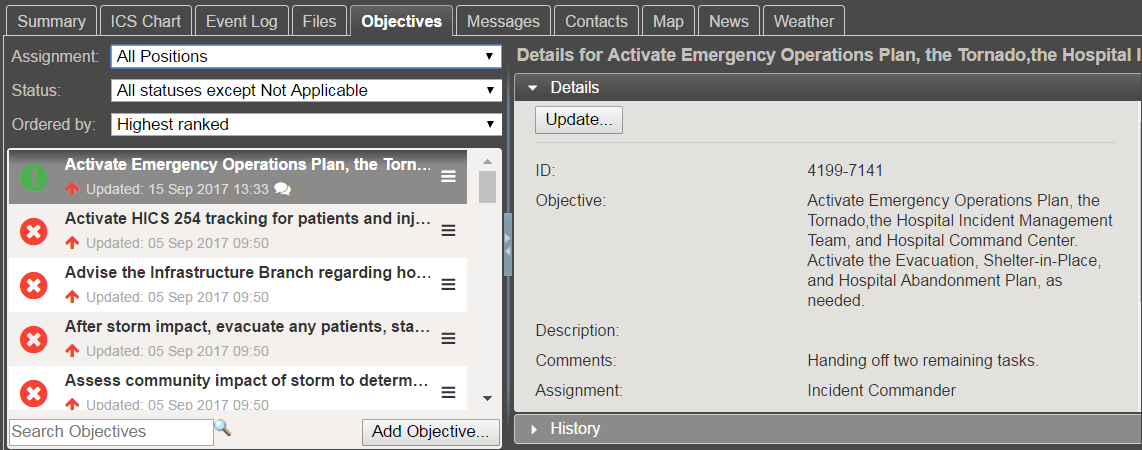The width and height of the screenshot is (1142, 450).
Task: Click in the Search Objectives field
Action: [111, 432]
